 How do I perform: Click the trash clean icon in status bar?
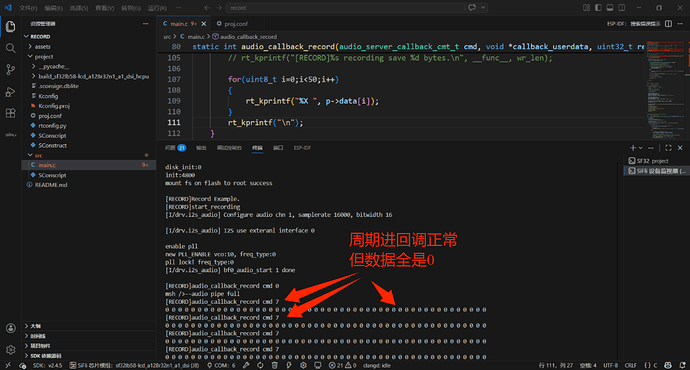275,365
